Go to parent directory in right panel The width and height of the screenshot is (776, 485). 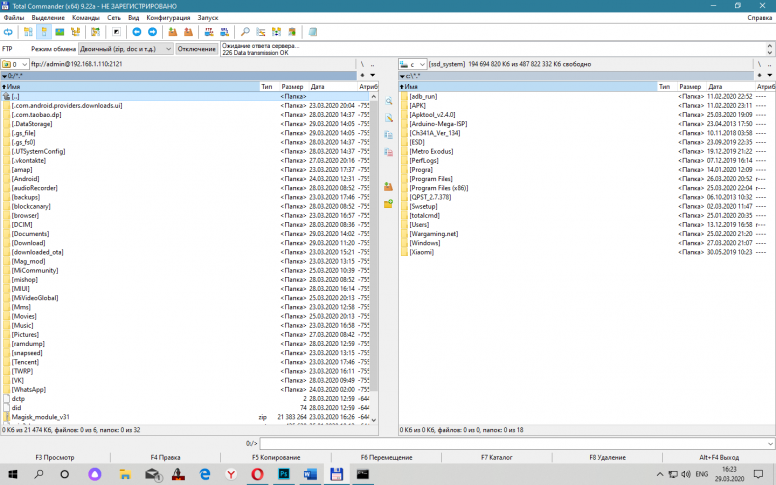[x=770, y=64]
